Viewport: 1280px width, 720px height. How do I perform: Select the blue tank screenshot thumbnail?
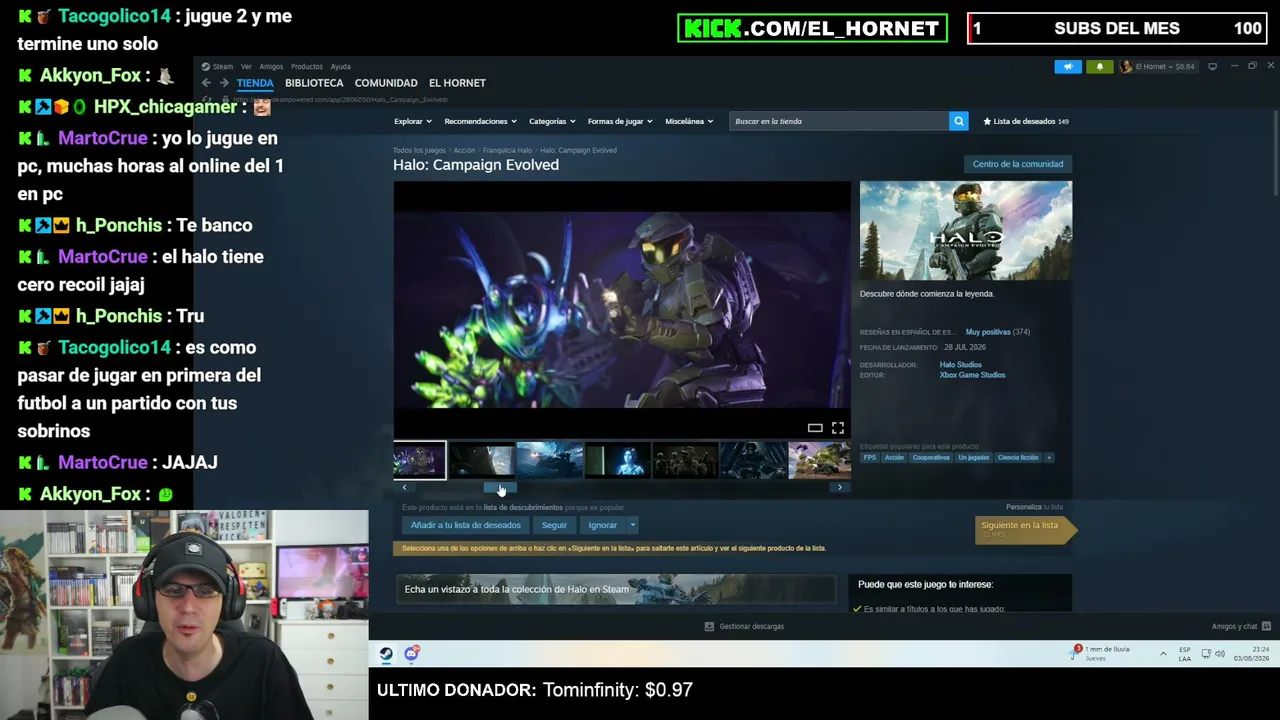click(x=549, y=461)
